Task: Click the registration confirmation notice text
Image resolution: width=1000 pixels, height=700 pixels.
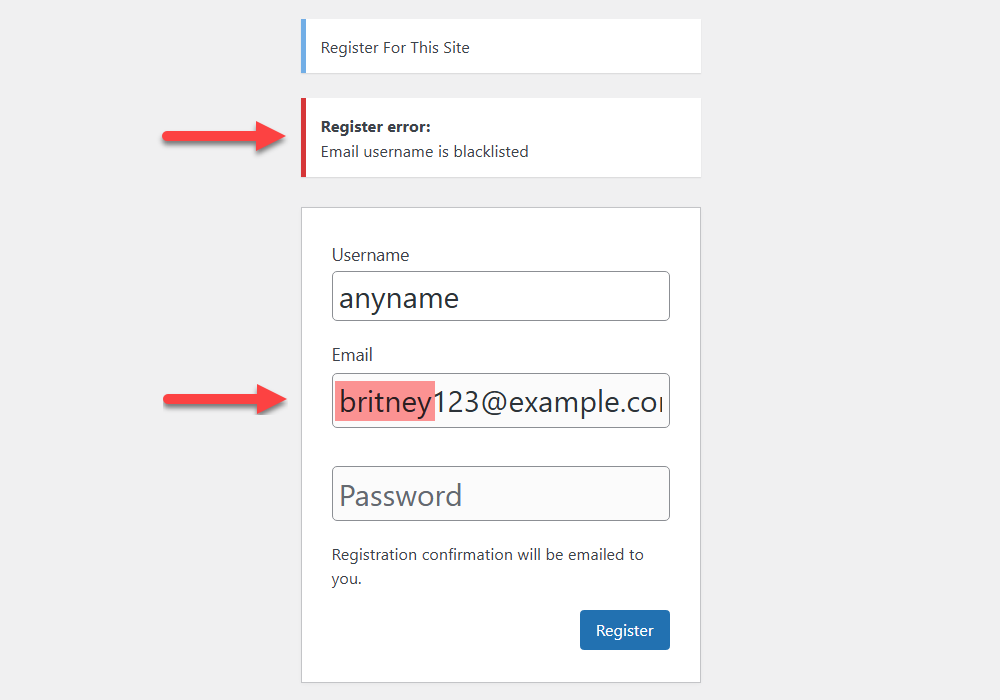Action: [487, 554]
